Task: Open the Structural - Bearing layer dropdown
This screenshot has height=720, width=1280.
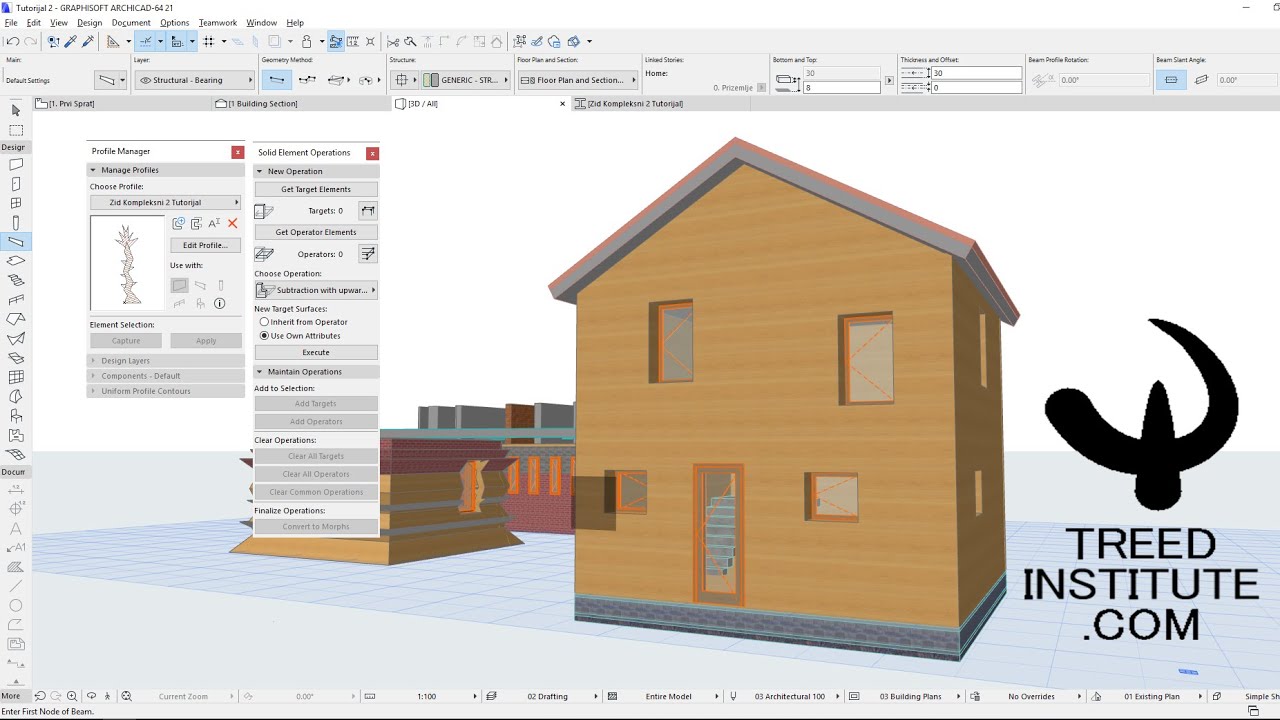Action: [x=195, y=80]
